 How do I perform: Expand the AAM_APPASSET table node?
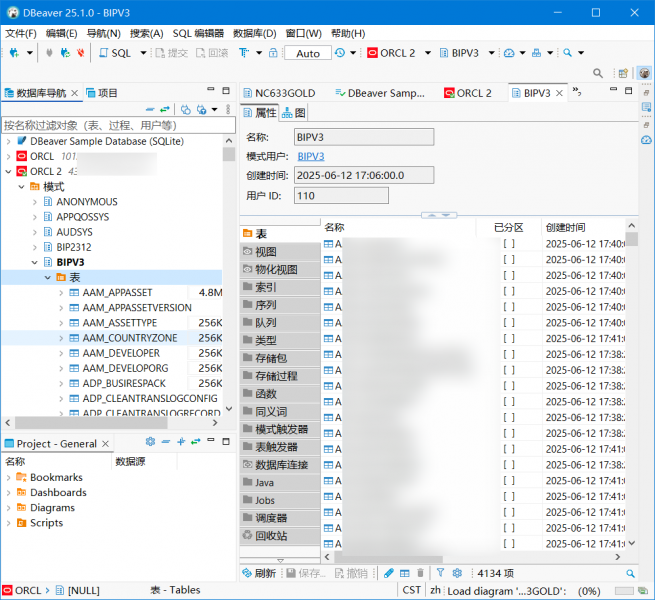click(61, 293)
